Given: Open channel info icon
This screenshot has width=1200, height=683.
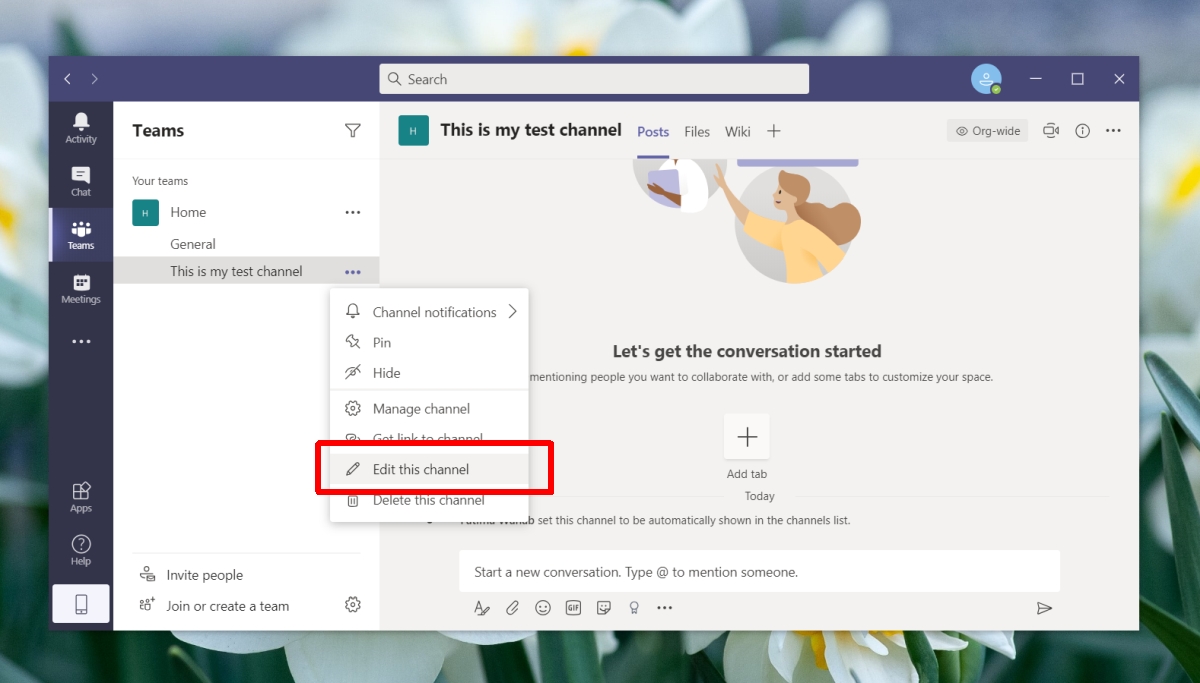Looking at the screenshot, I should [1082, 131].
